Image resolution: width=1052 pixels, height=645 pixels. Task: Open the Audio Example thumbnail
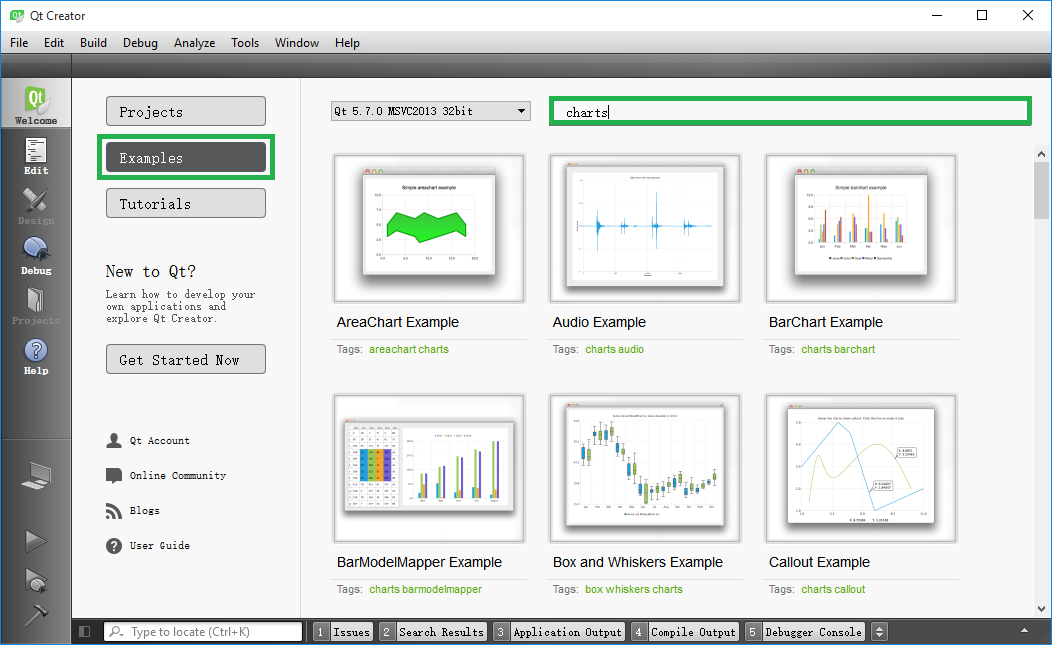click(645, 228)
